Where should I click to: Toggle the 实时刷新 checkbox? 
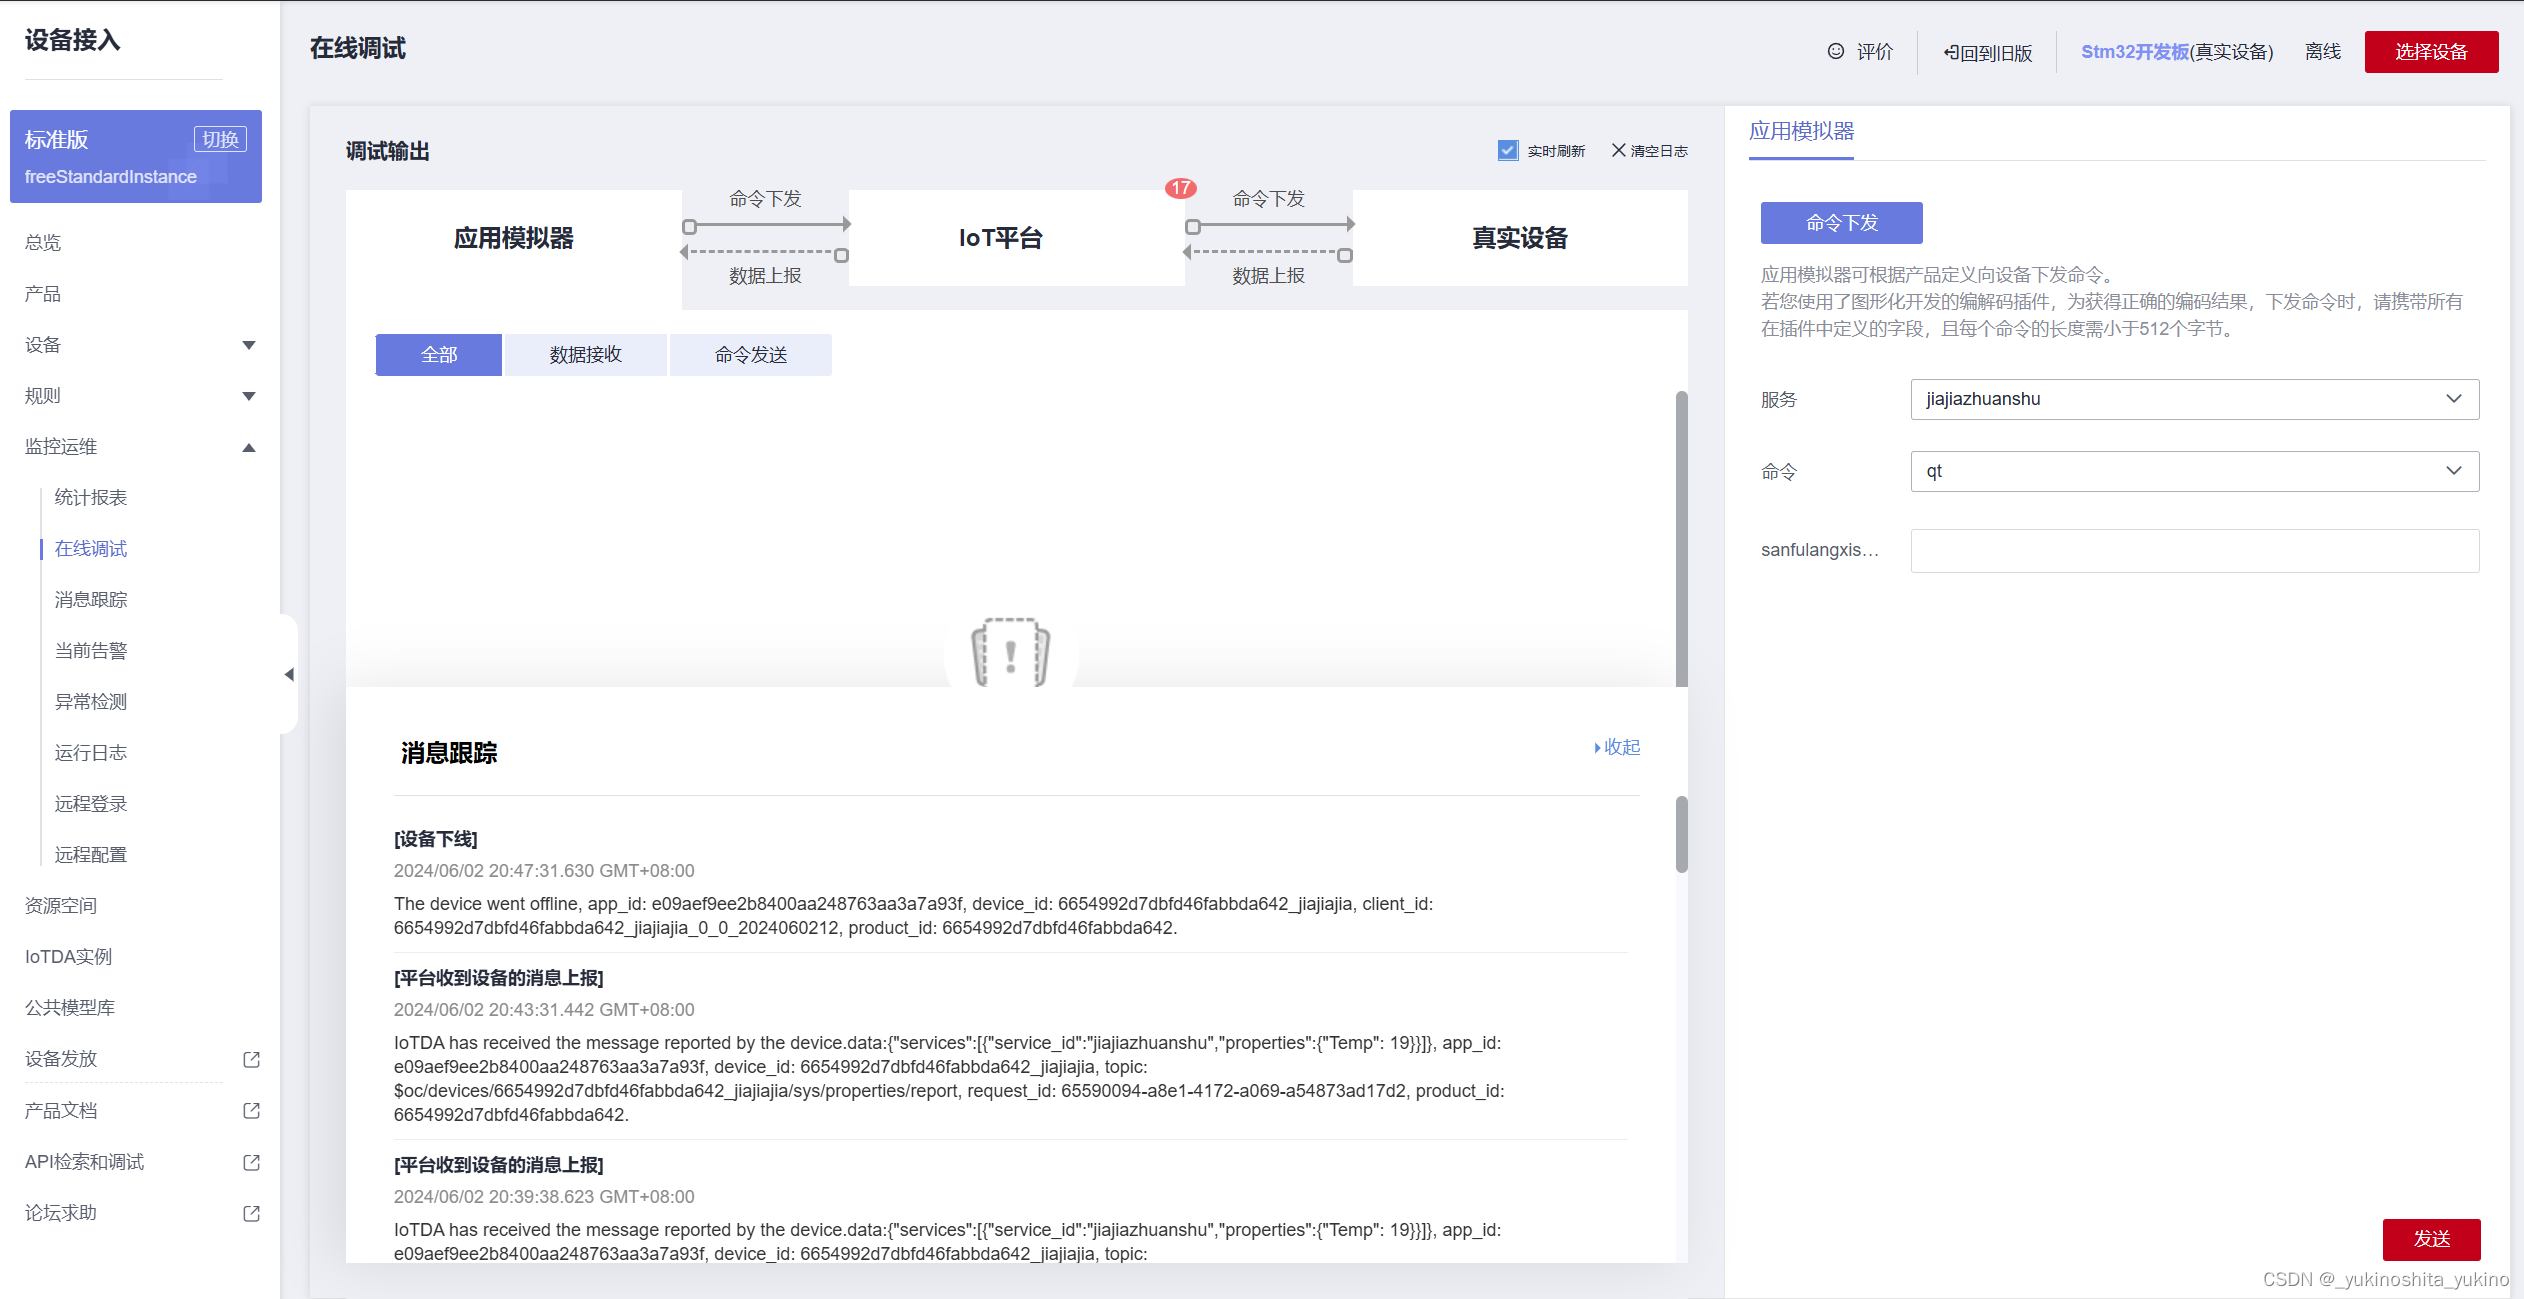point(1508,150)
